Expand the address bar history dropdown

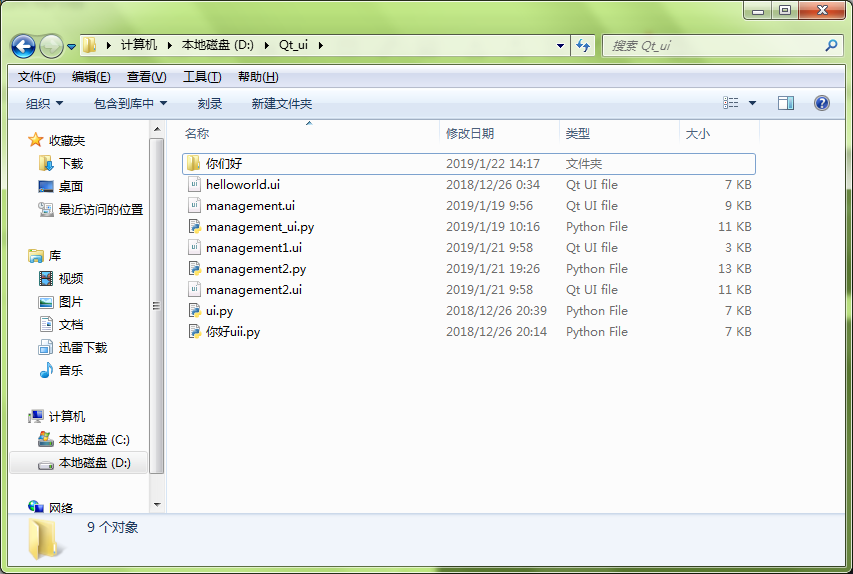tap(560, 46)
